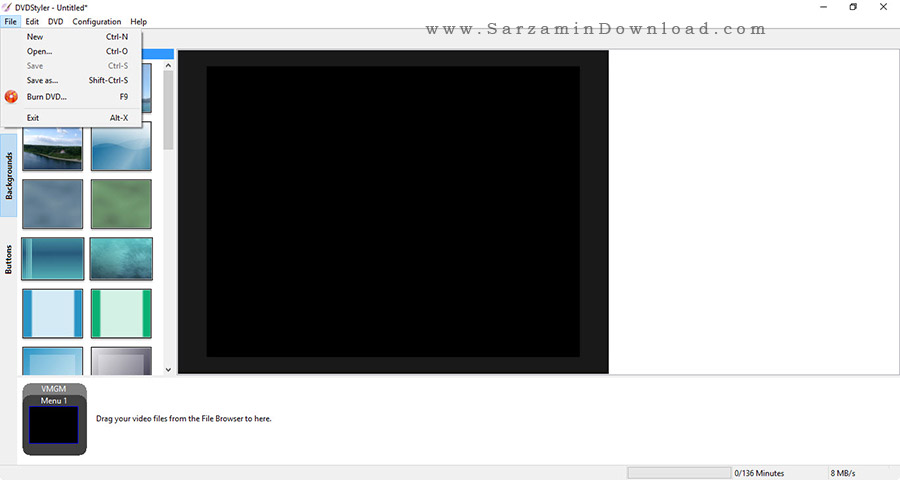The height and width of the screenshot is (480, 900).
Task: Close the DVDStyler window
Action: pyautogui.click(x=883, y=7)
